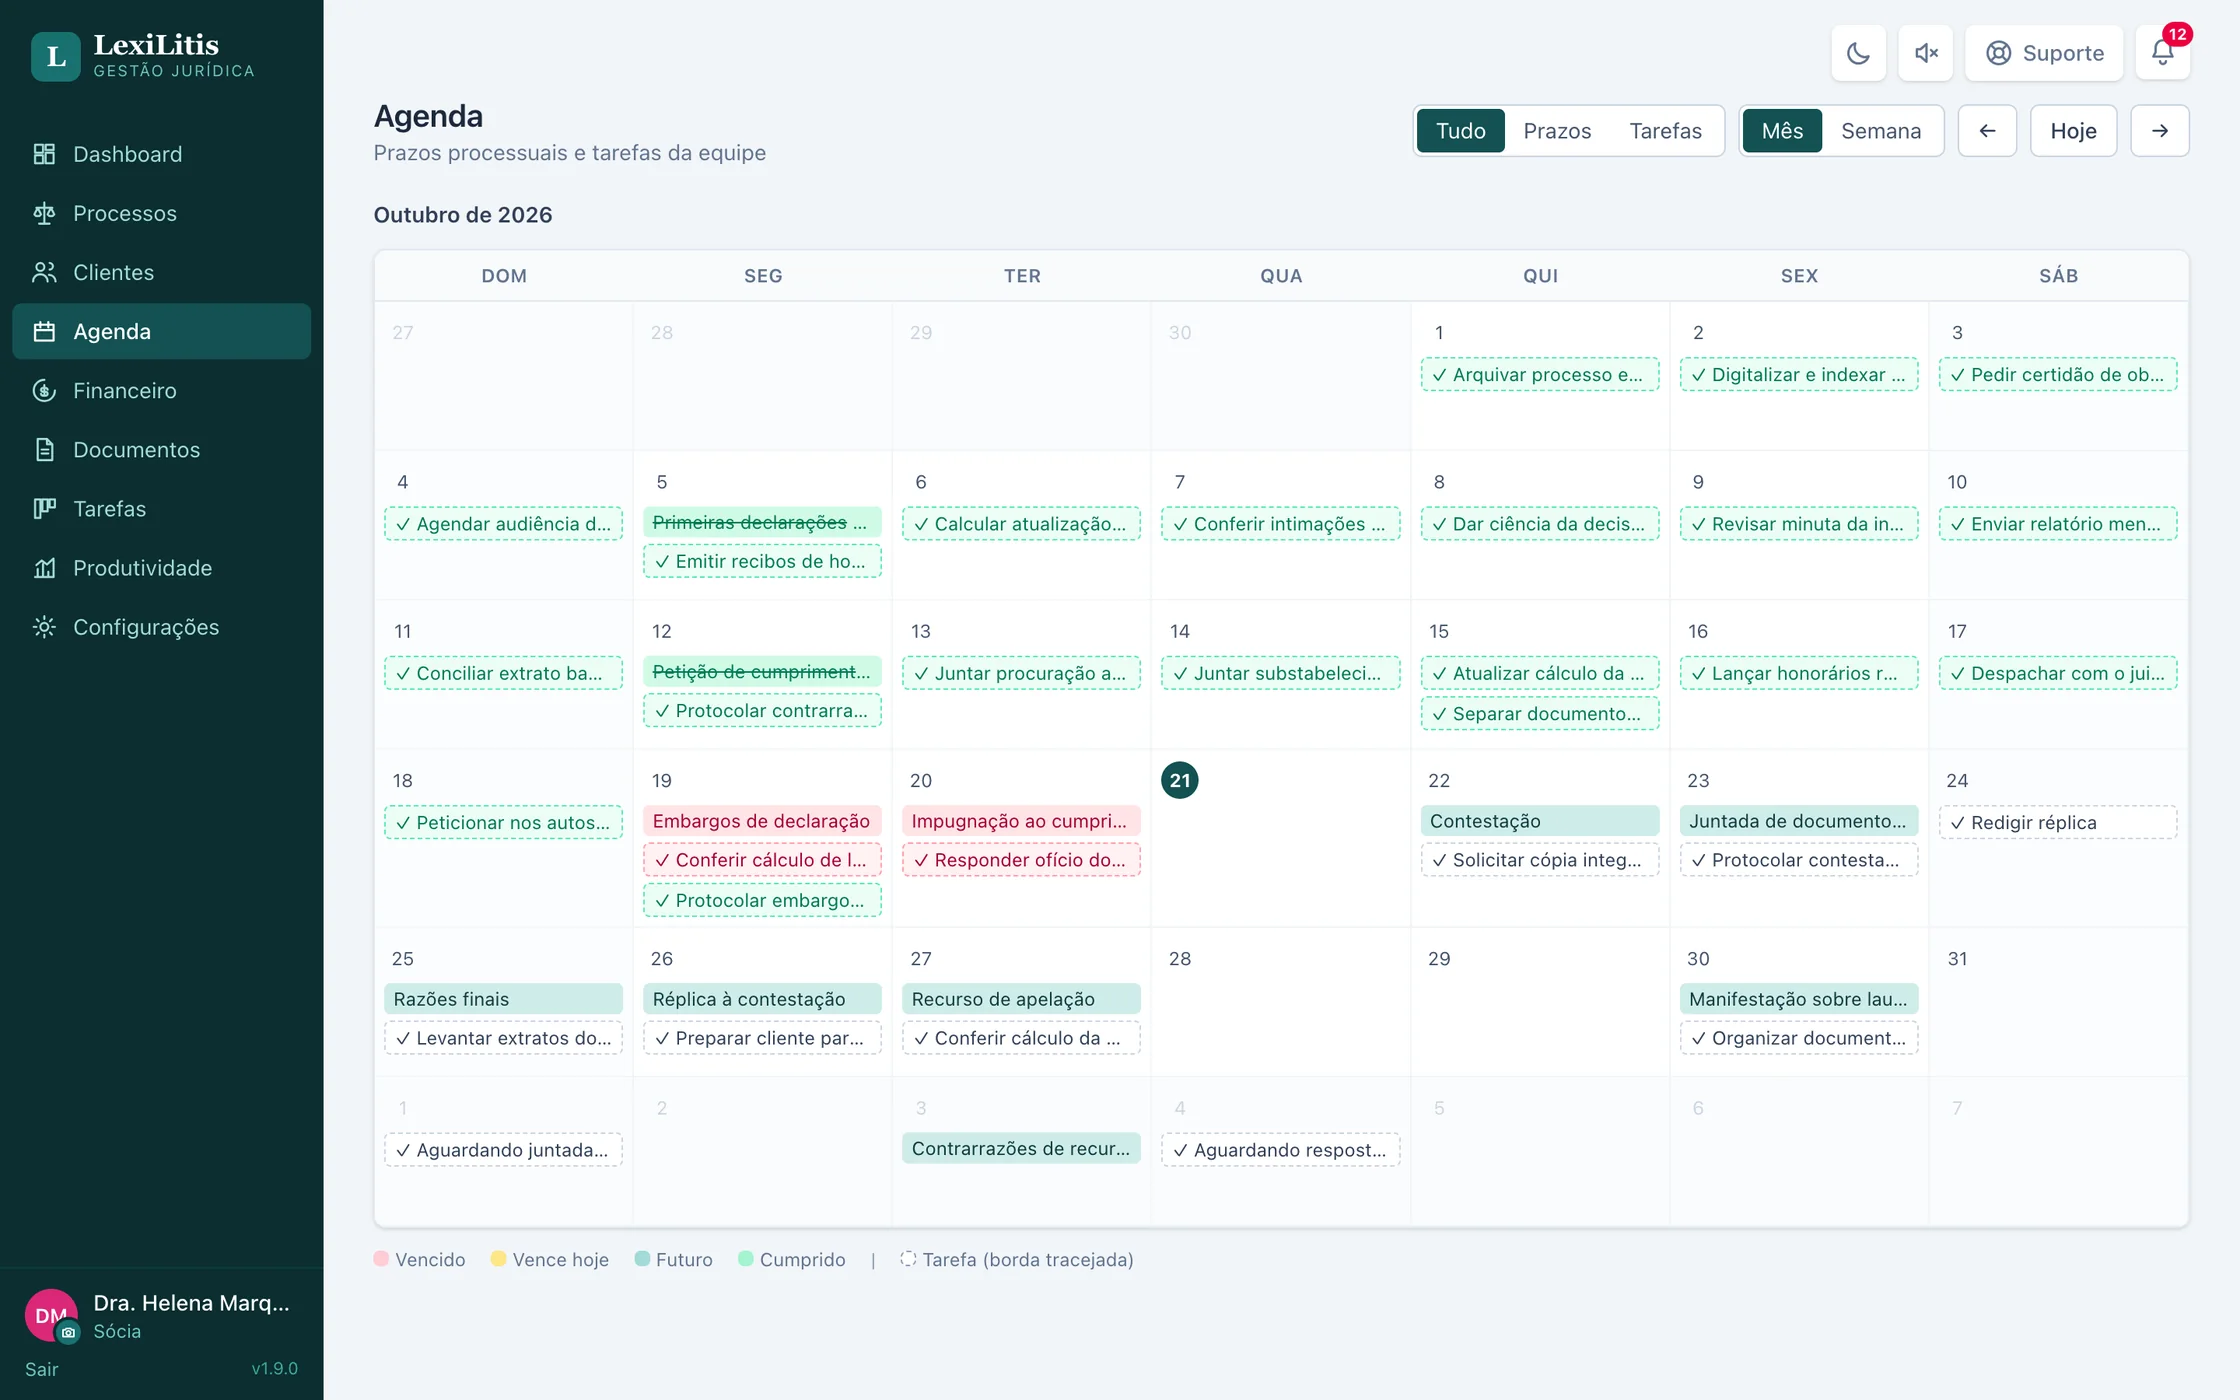Open Documentos in the sidebar
Screen dimensions: 2240x1400
click(161, 449)
